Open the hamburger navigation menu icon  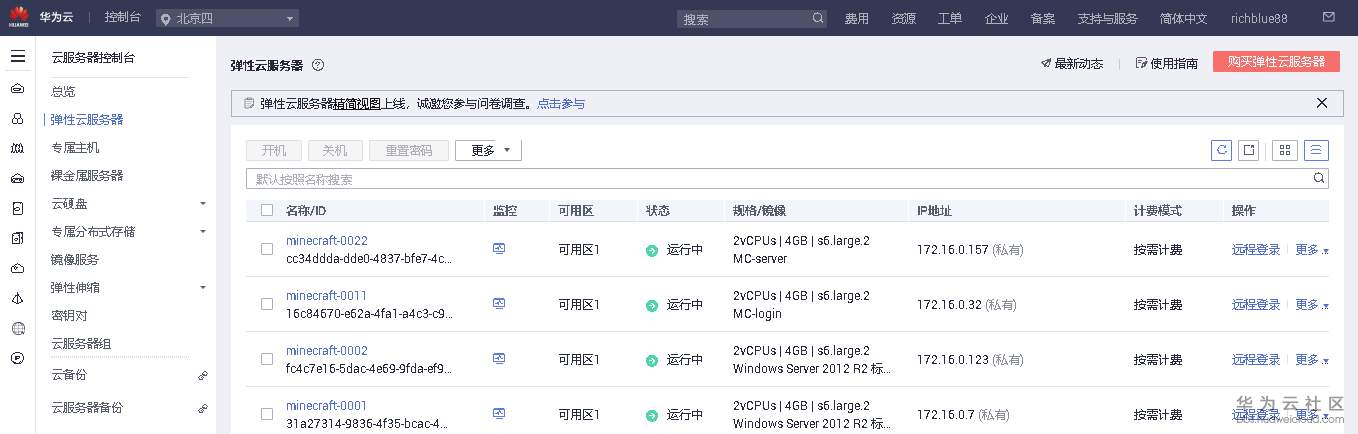(x=17, y=57)
